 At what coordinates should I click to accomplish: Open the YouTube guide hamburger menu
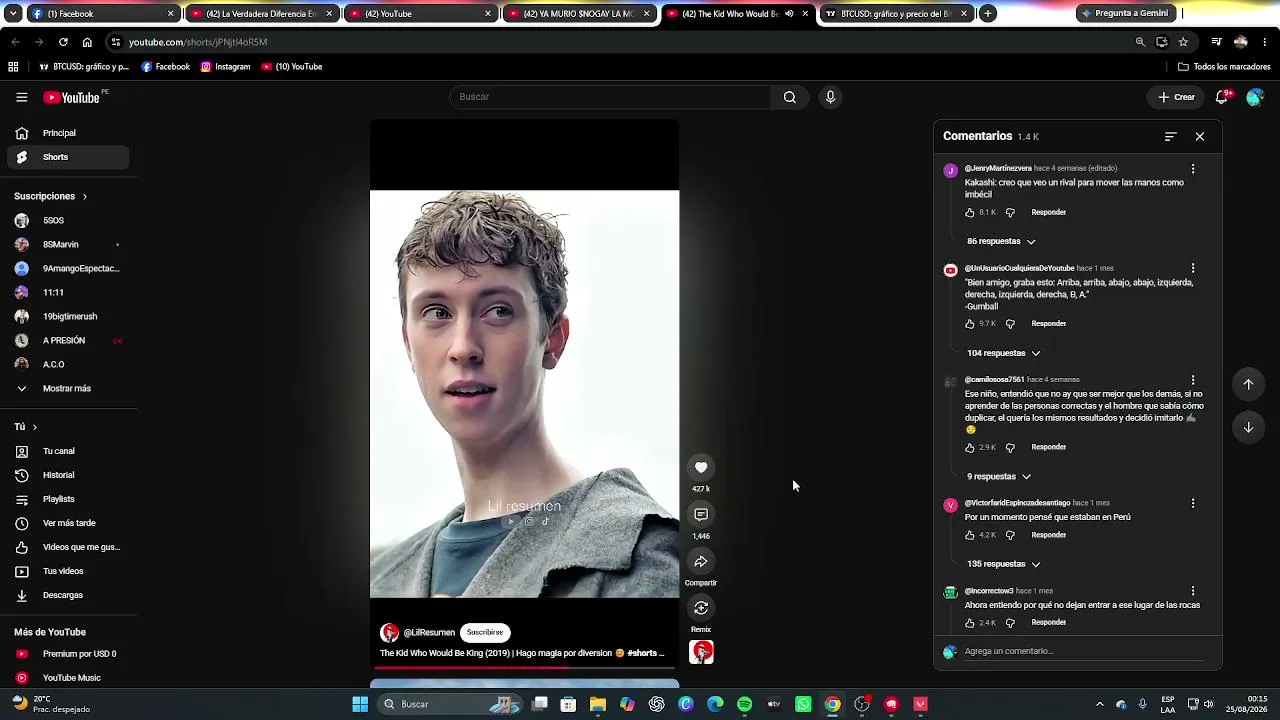tap(21, 97)
